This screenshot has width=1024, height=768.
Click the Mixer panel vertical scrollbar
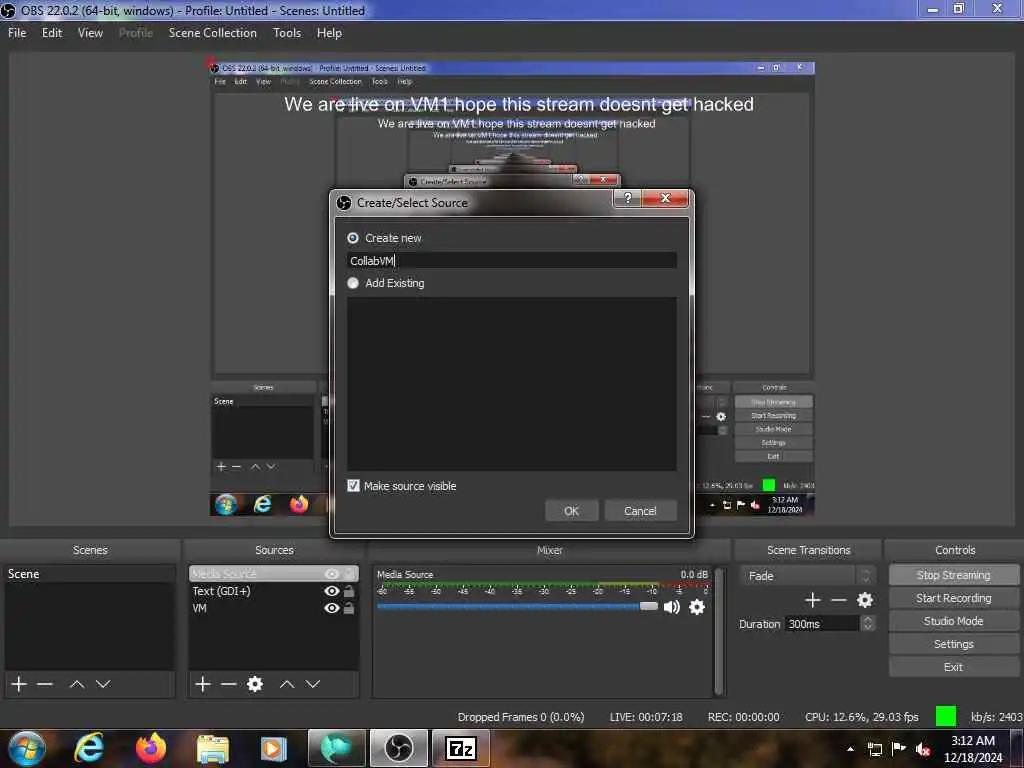(x=718, y=631)
